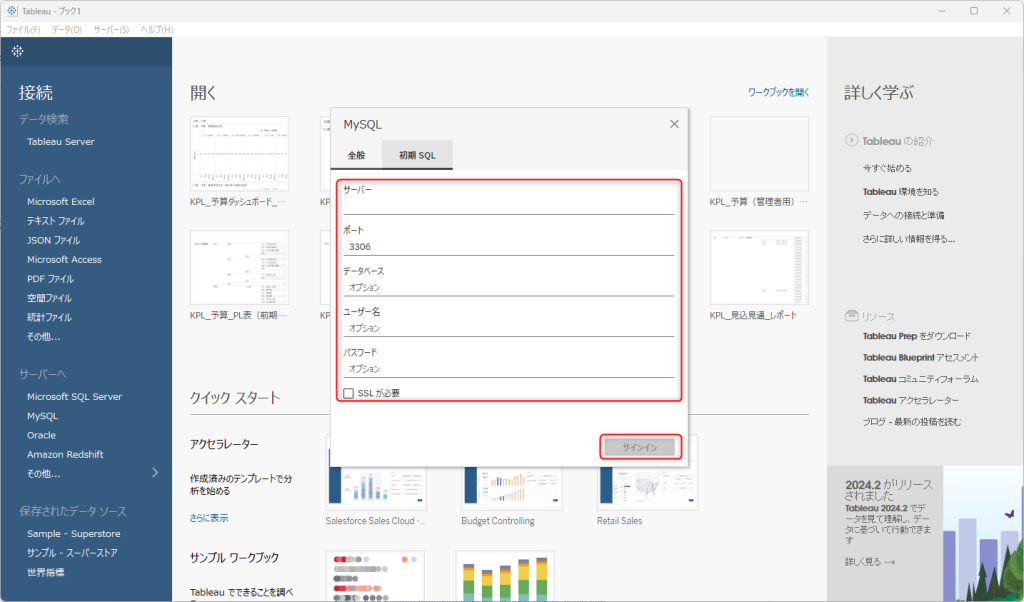This screenshot has width=1024, height=602.
Task: Select テキスト ファイル connector
Action: [56, 221]
